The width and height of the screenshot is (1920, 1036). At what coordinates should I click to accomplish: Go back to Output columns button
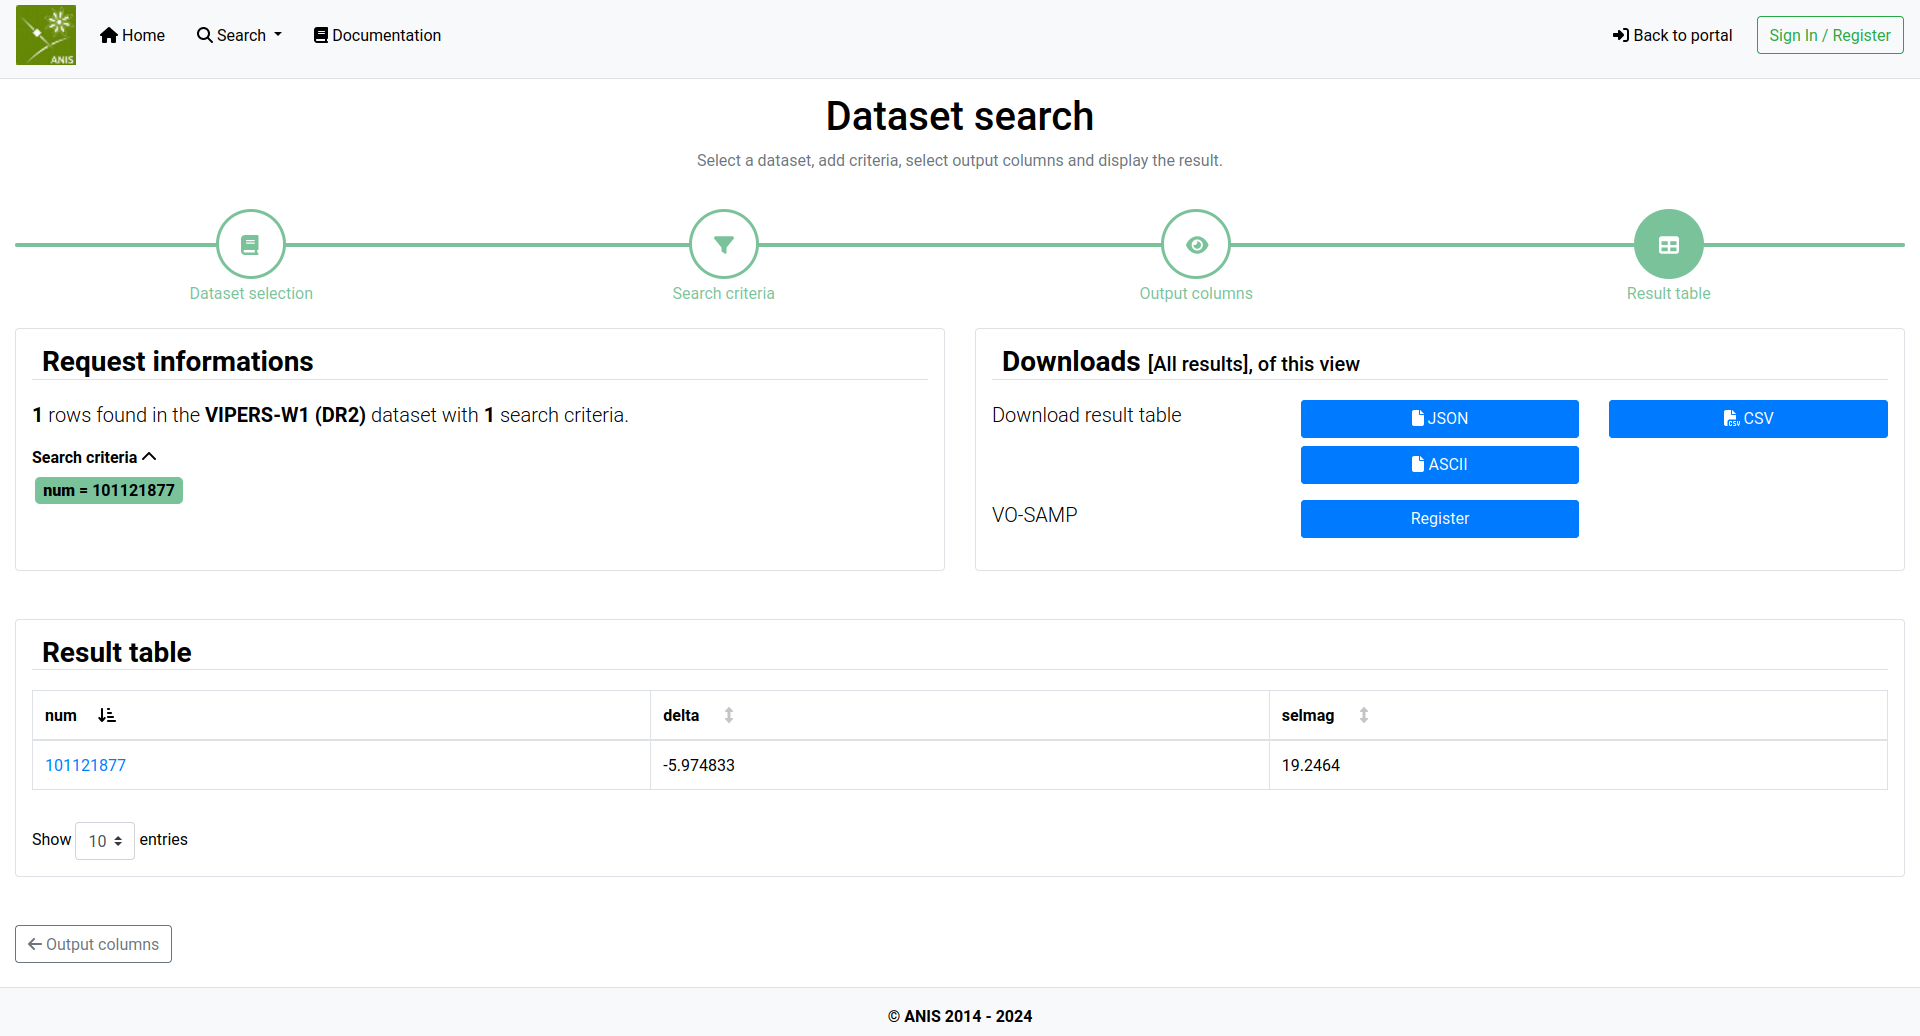[x=93, y=944]
